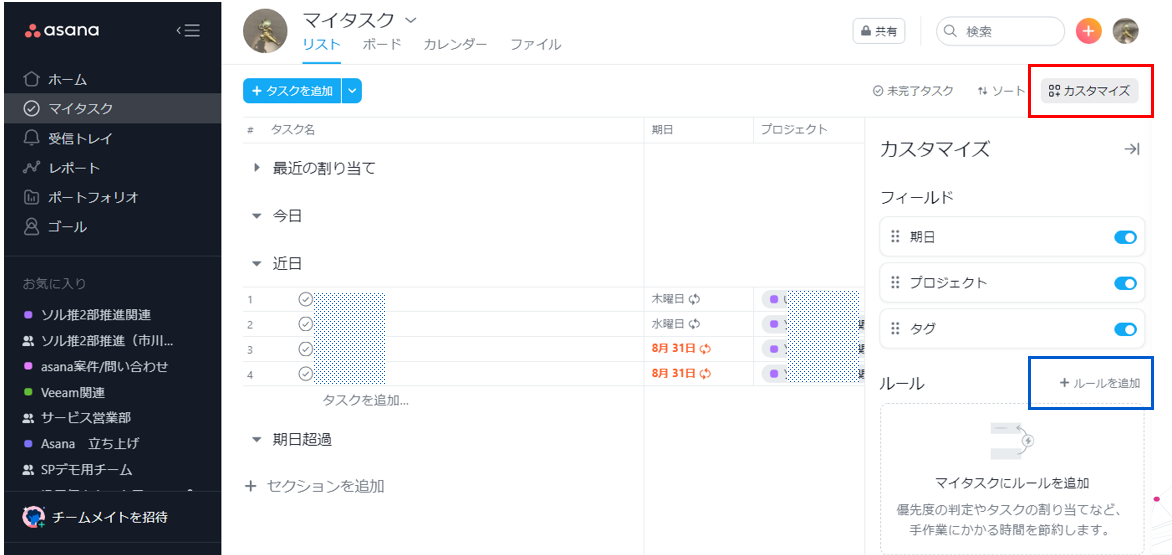The image size is (1172, 555).
Task: Switch to the カレンダー tab
Action: click(x=455, y=44)
